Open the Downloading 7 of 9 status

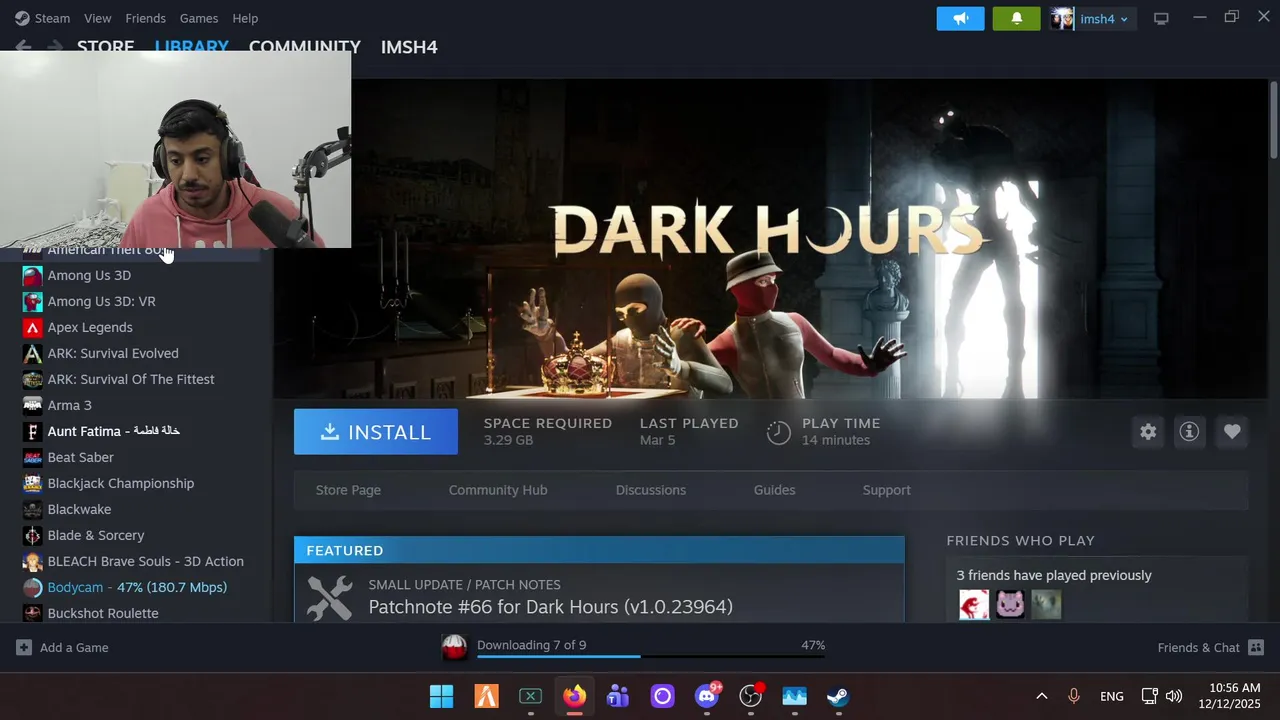pos(531,645)
